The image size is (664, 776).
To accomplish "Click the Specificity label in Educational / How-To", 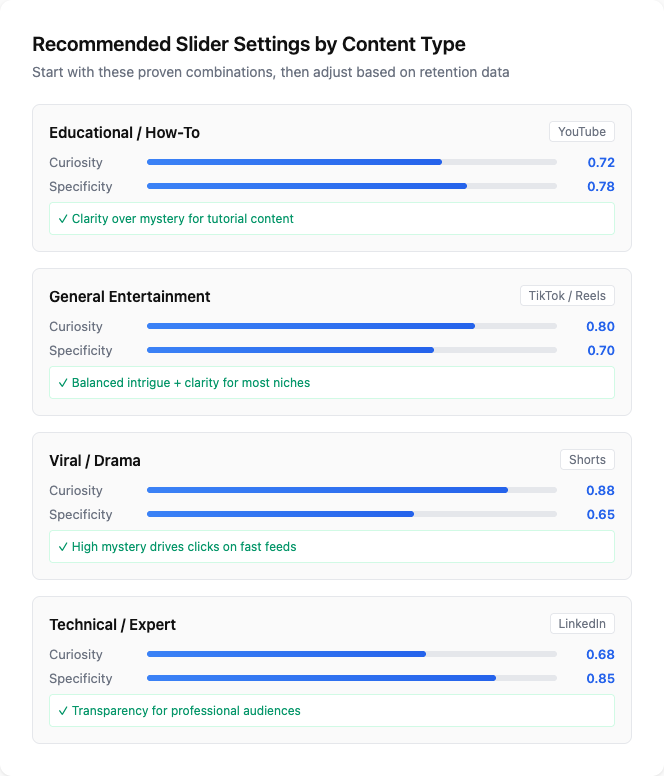I will pos(81,187).
